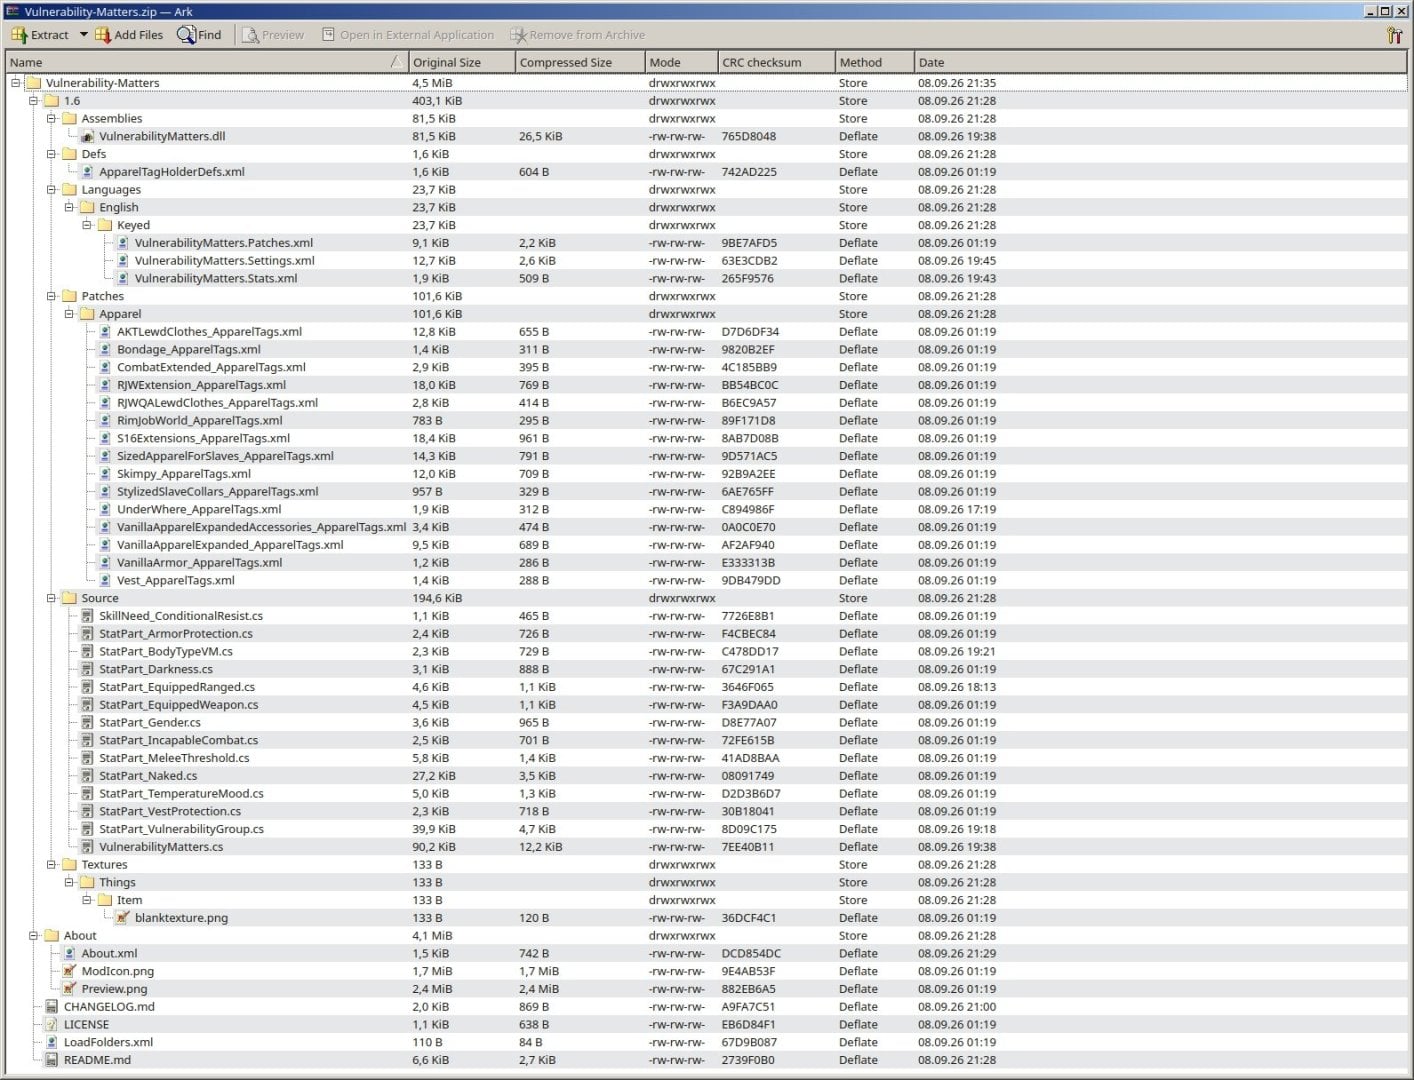Screen dimensions: 1414x1080
Task: Click the 90,2 KiB size cell
Action: [433, 847]
